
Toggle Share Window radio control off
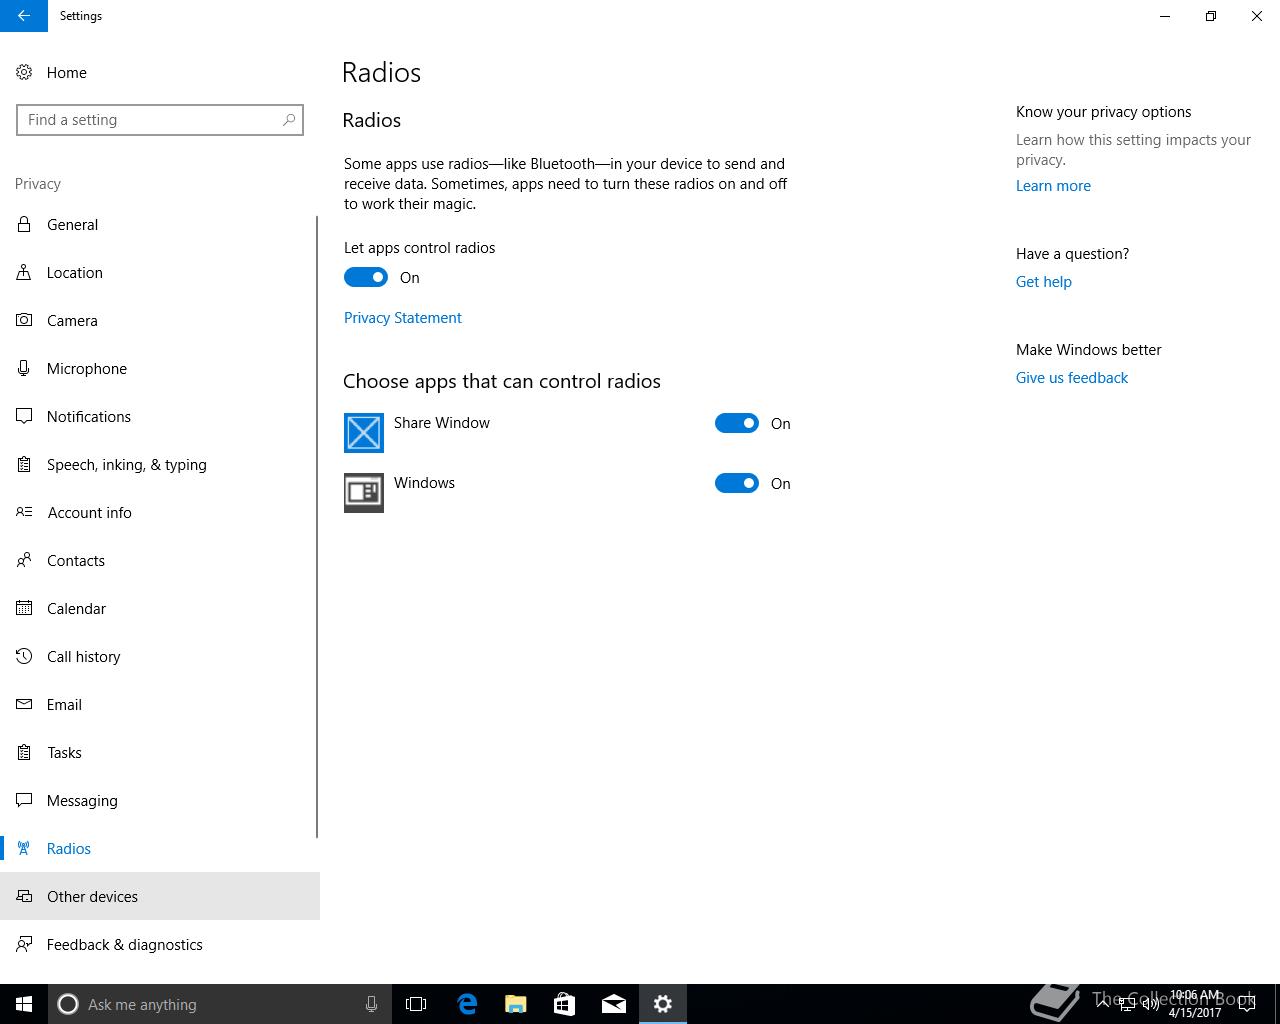click(x=737, y=423)
